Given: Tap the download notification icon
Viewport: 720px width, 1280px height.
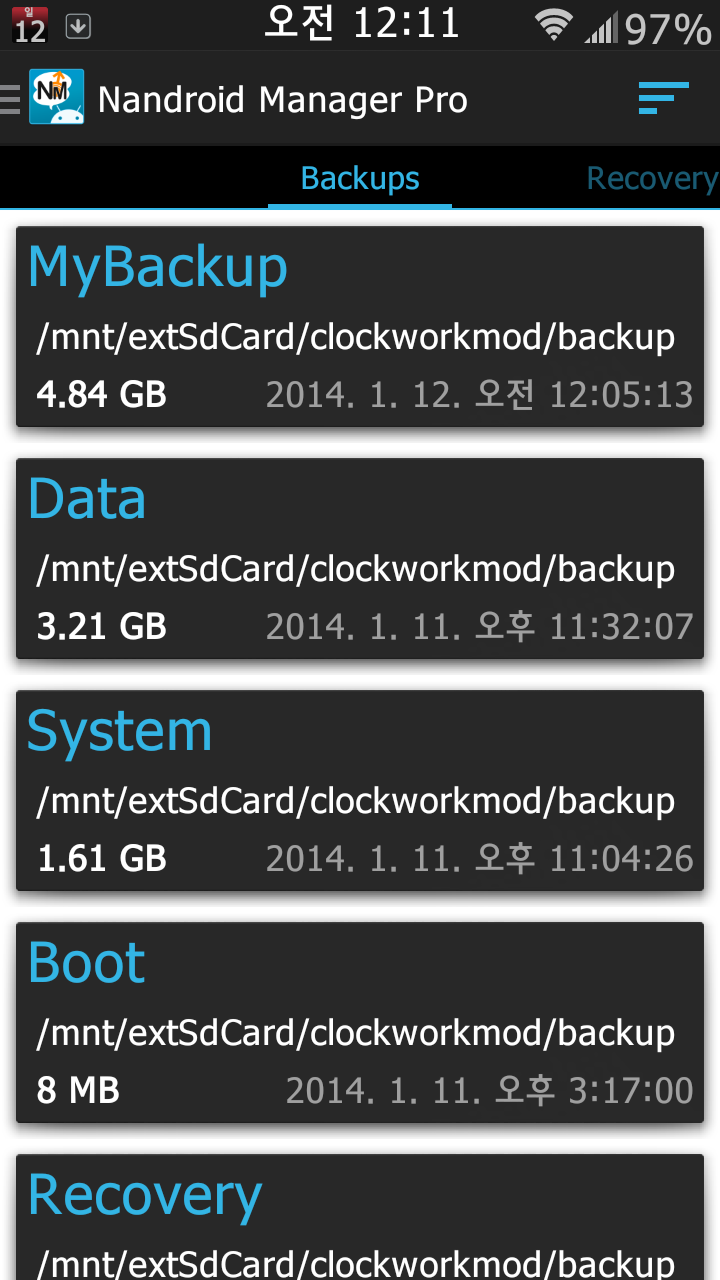Looking at the screenshot, I should pos(78,27).
